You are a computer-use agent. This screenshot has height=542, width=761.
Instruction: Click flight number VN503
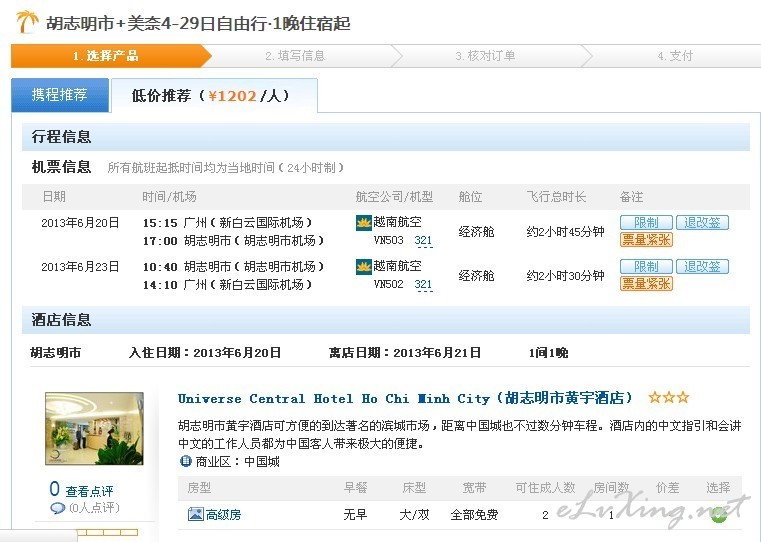[388, 240]
